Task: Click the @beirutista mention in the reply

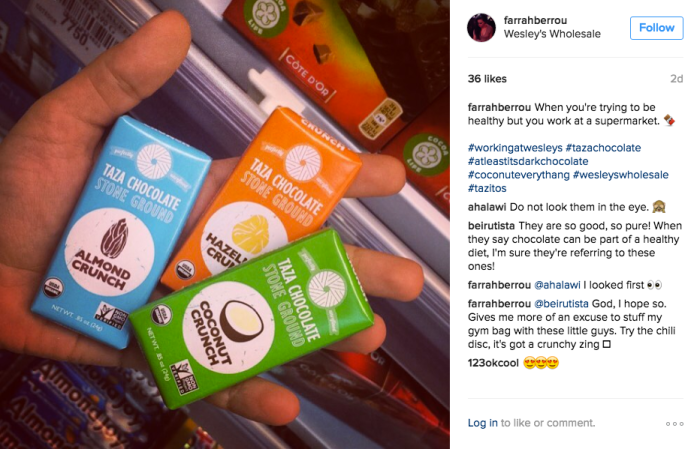Action: coord(561,303)
